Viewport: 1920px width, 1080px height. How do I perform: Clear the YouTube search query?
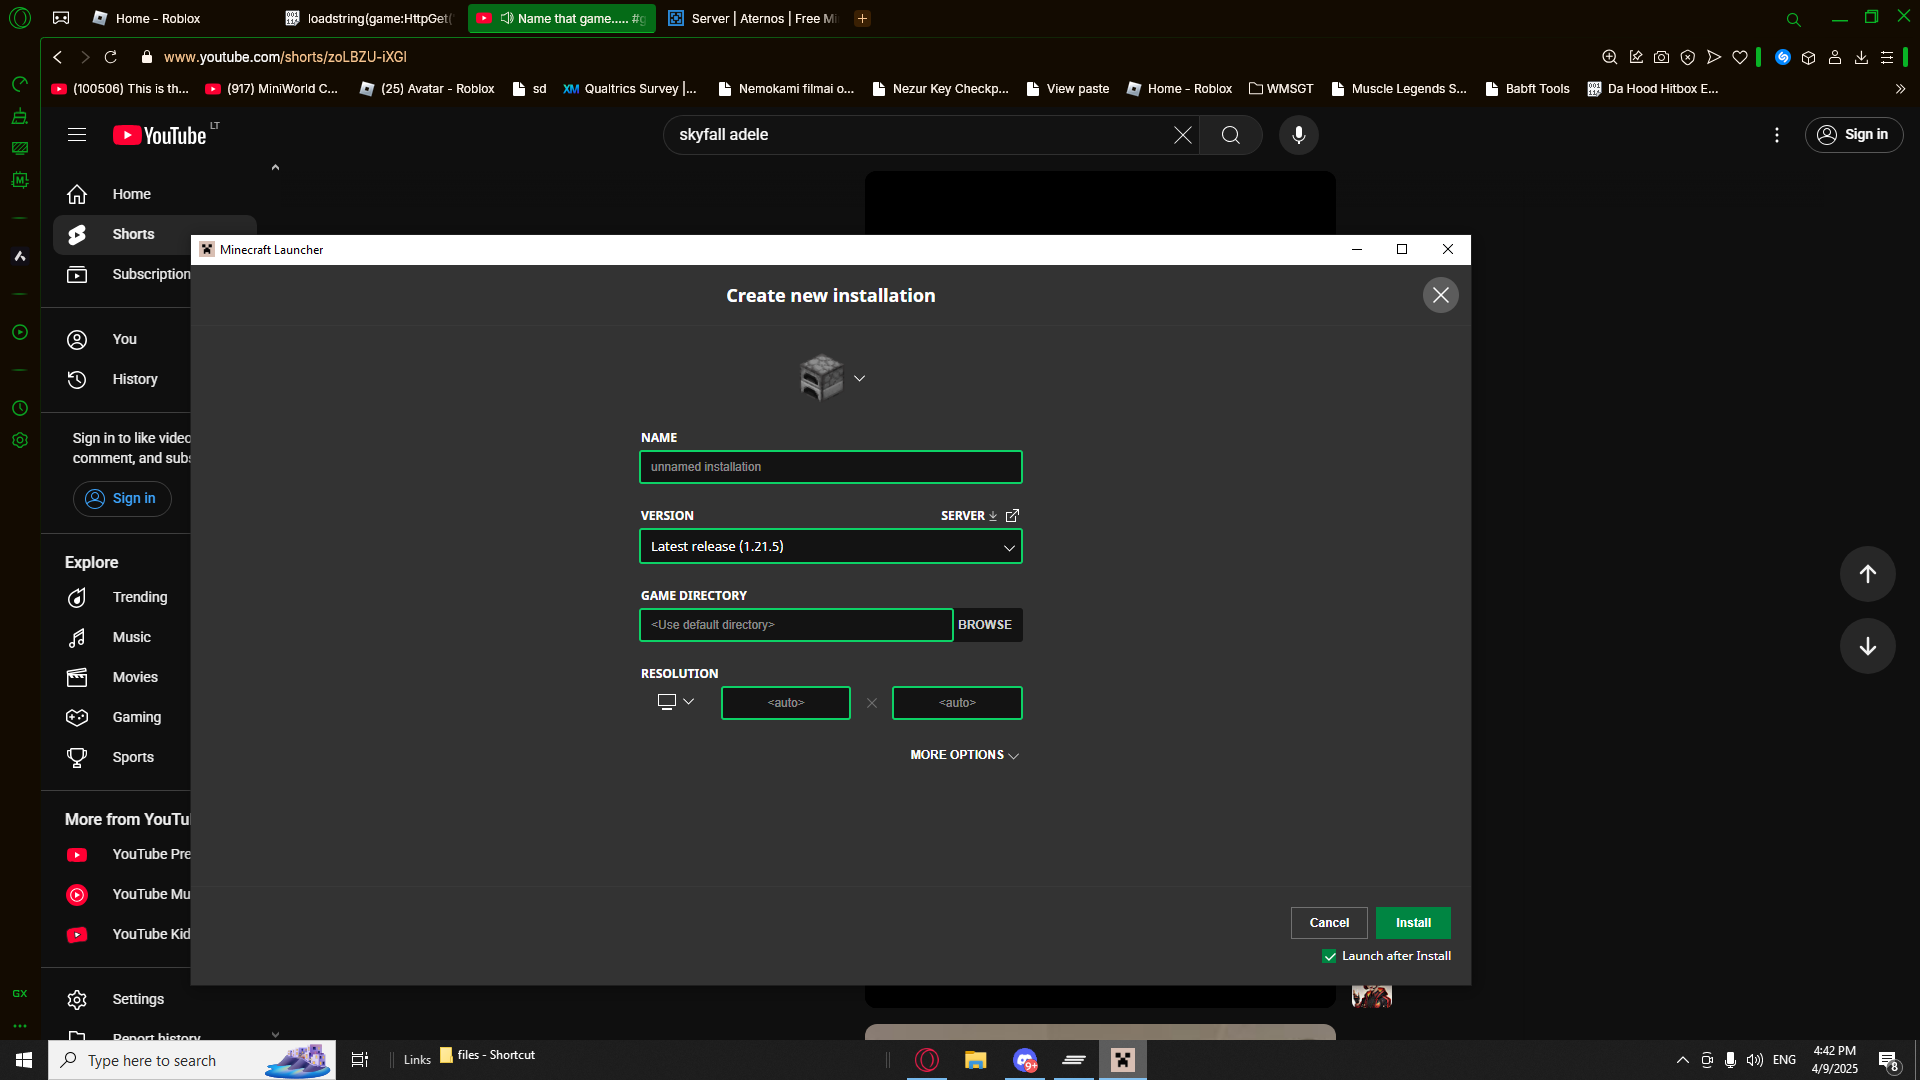pyautogui.click(x=1182, y=135)
